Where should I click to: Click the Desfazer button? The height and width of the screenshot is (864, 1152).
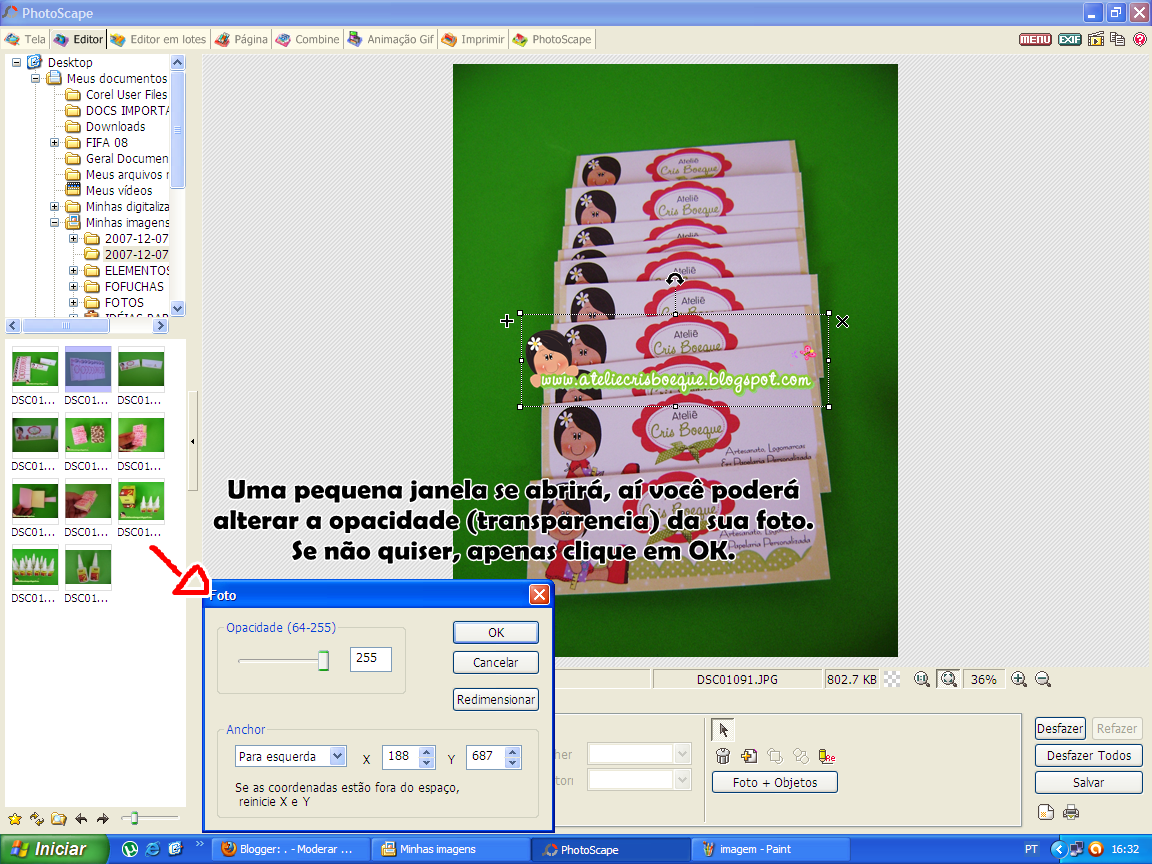1060,729
